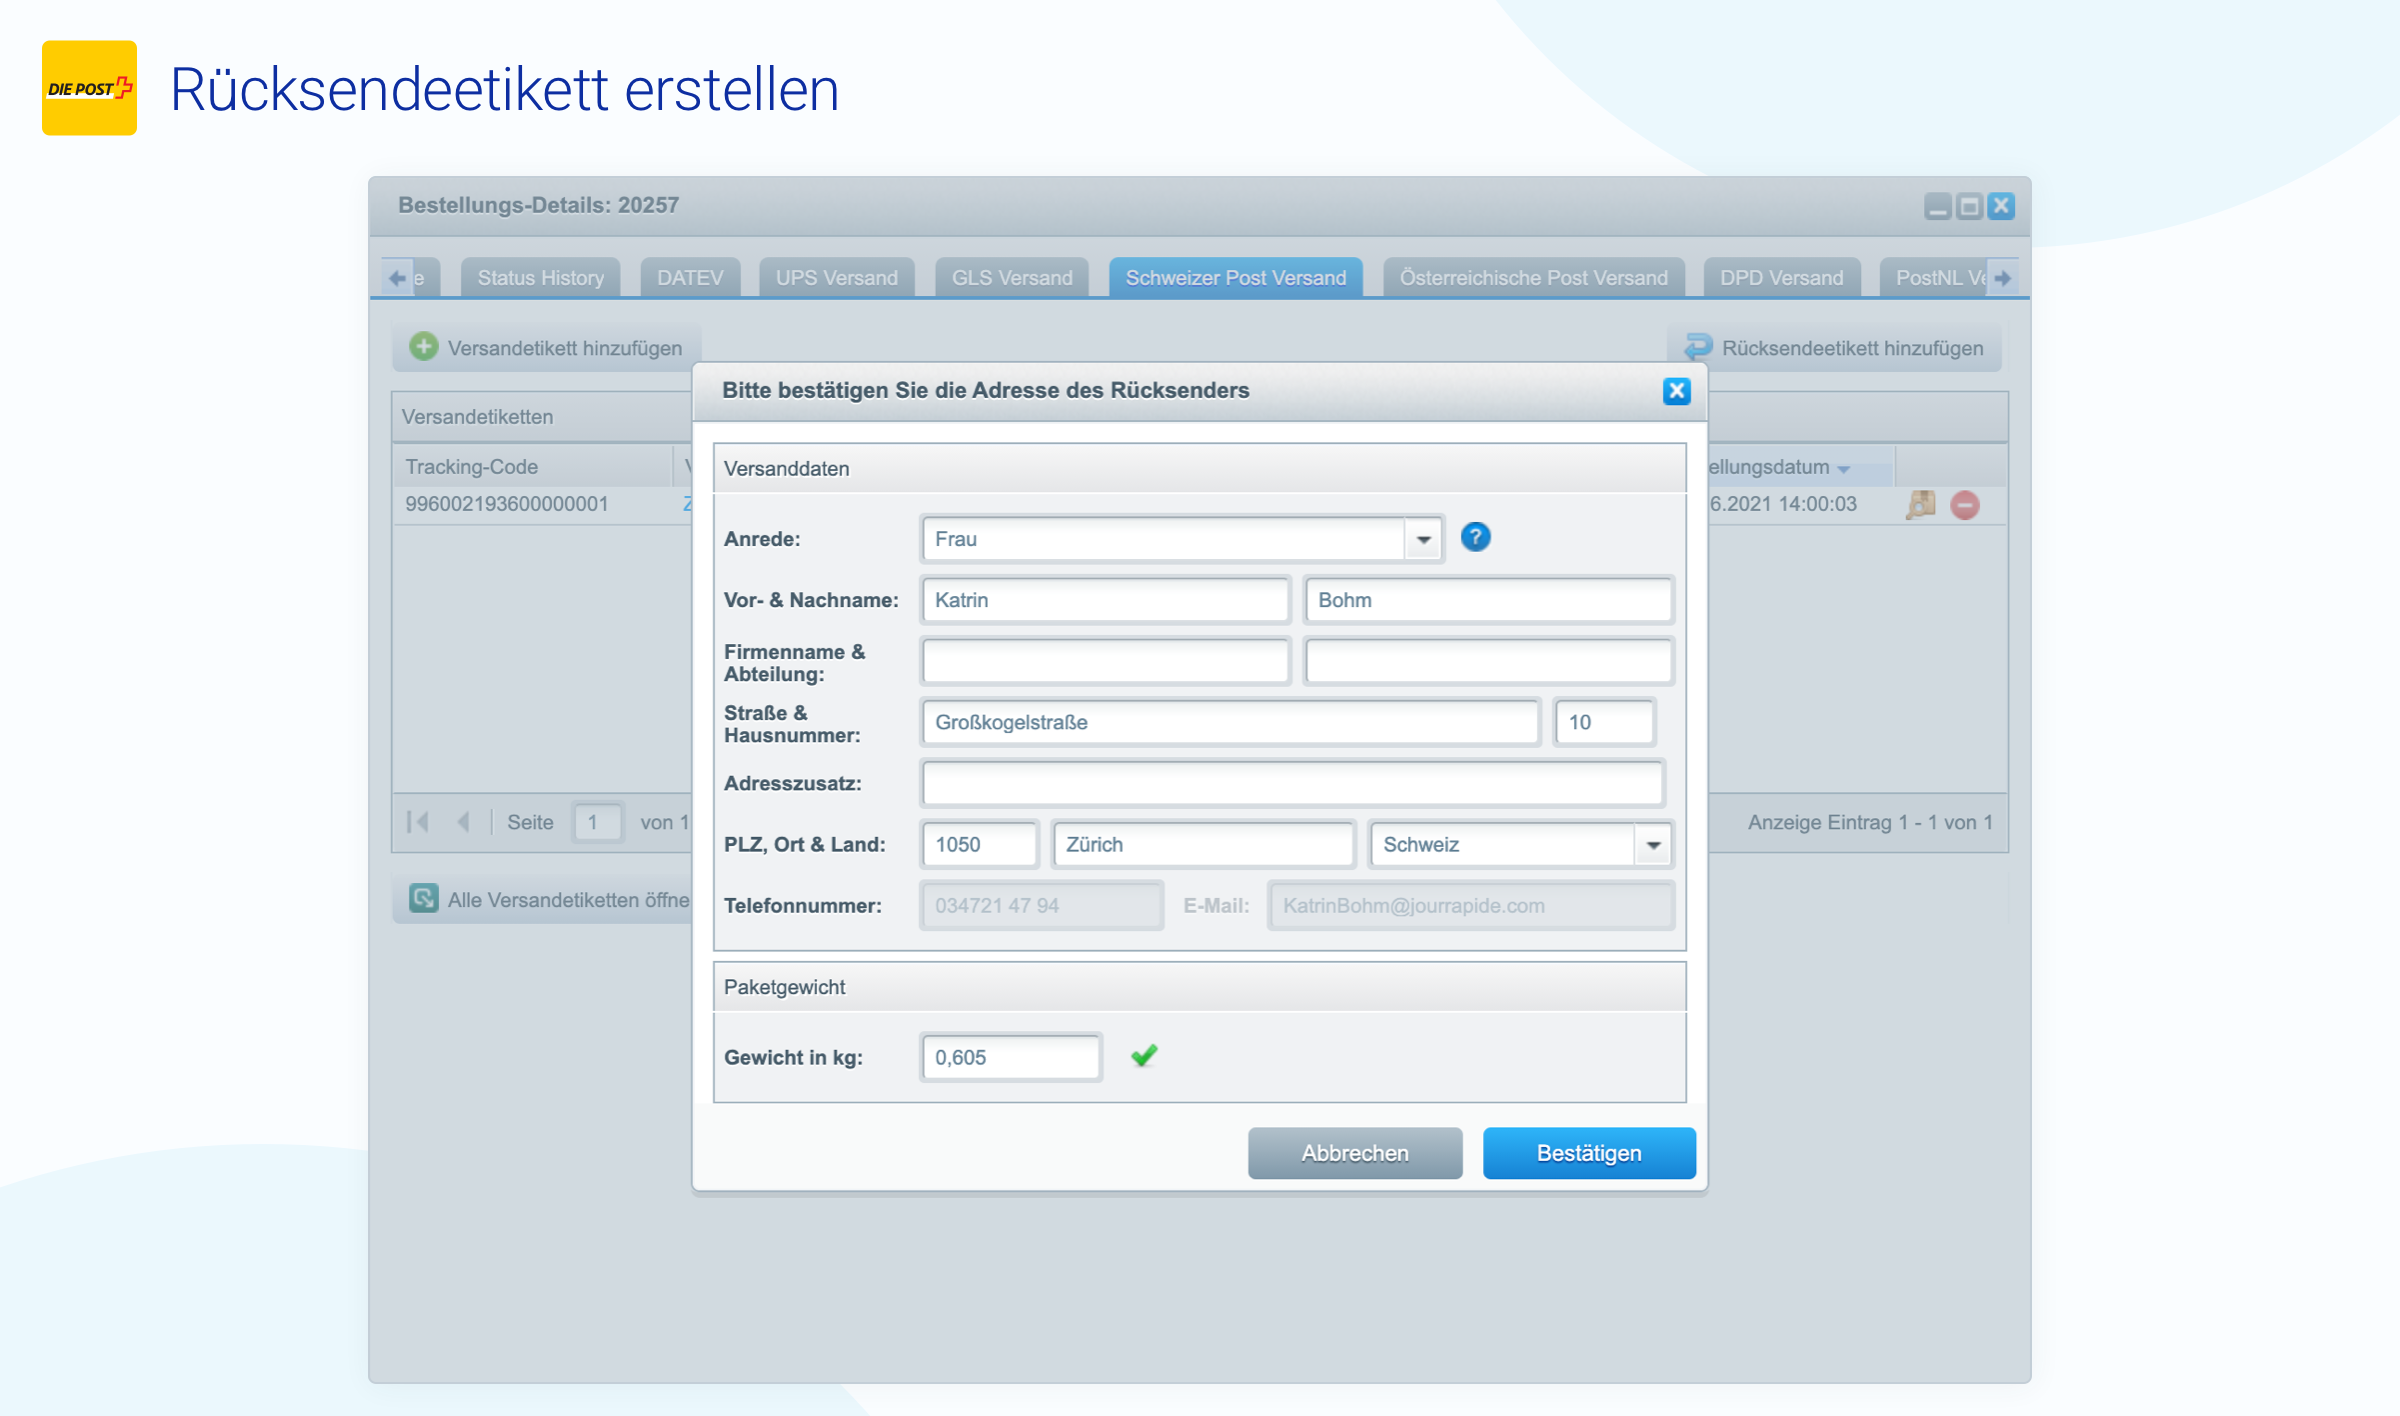
Task: Click Rücksendeetikett hinzufügen button
Action: (1835, 348)
